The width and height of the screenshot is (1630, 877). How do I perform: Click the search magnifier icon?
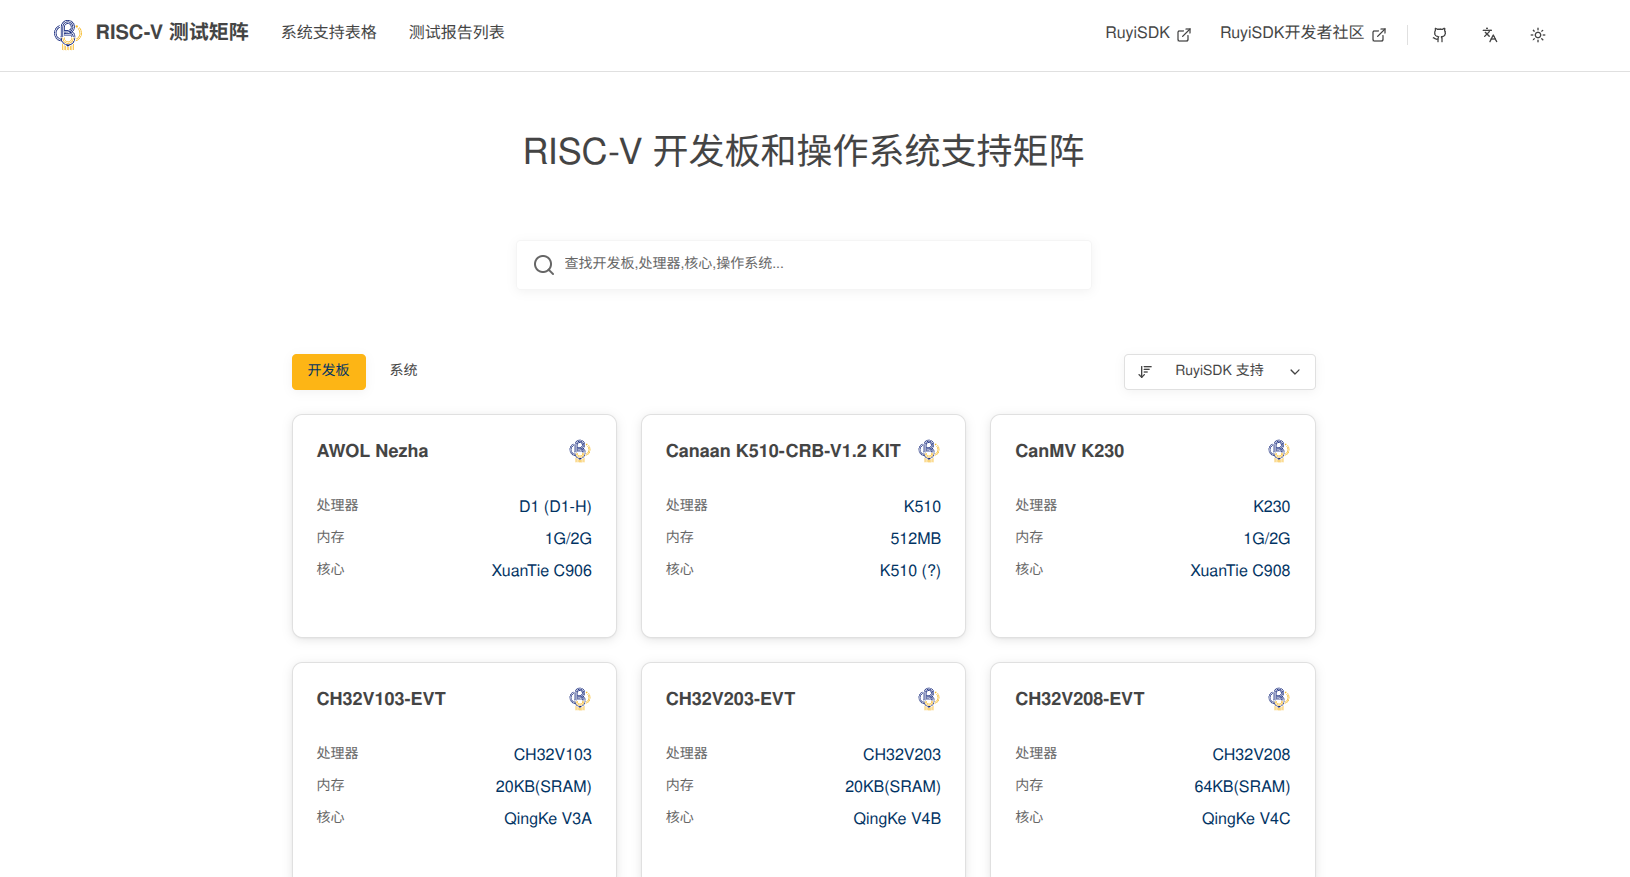point(544,265)
